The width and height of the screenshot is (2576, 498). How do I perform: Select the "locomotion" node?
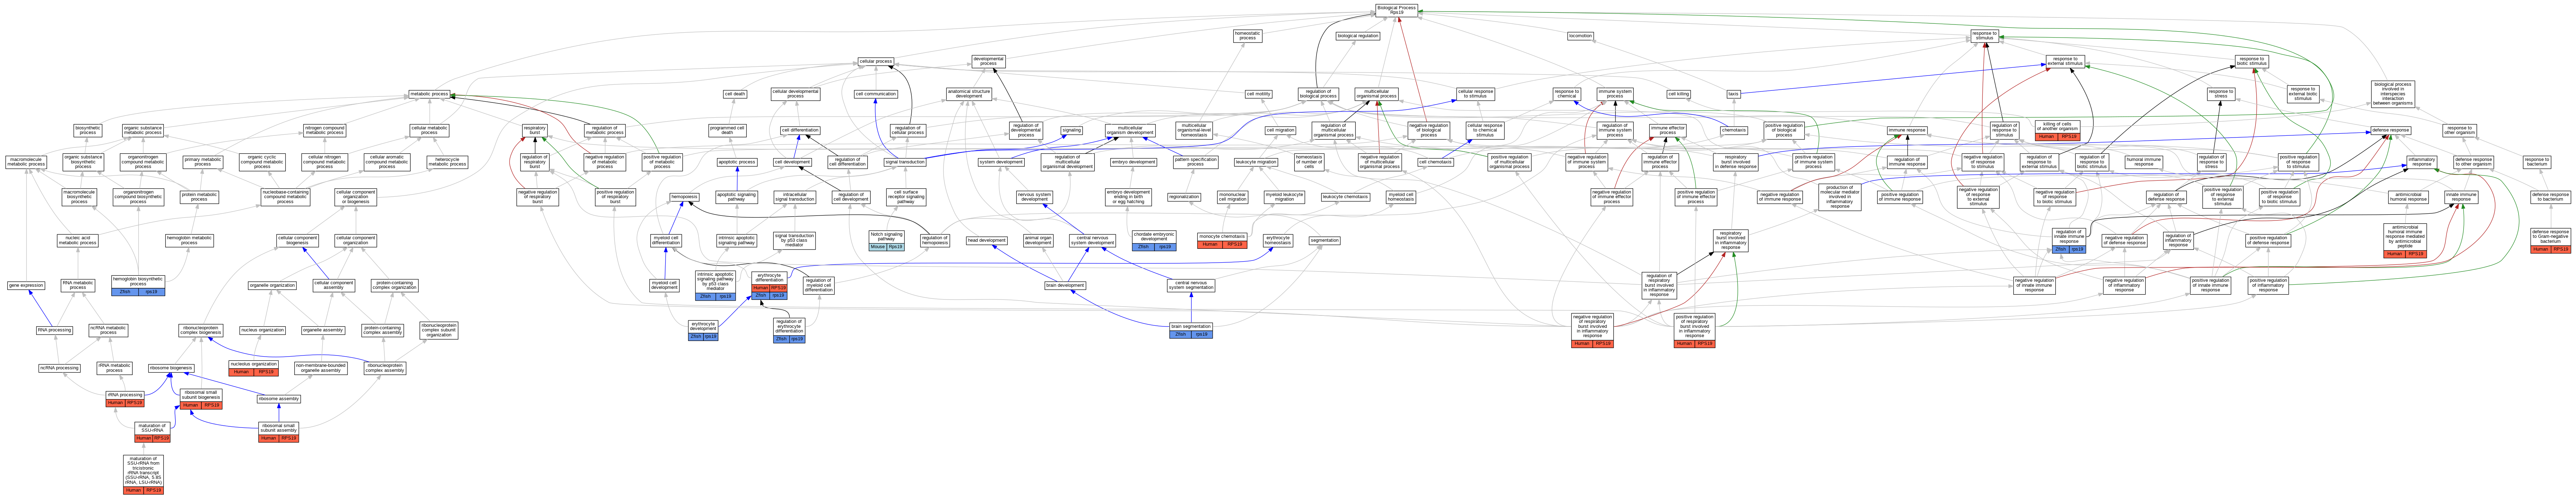pyautogui.click(x=1580, y=36)
